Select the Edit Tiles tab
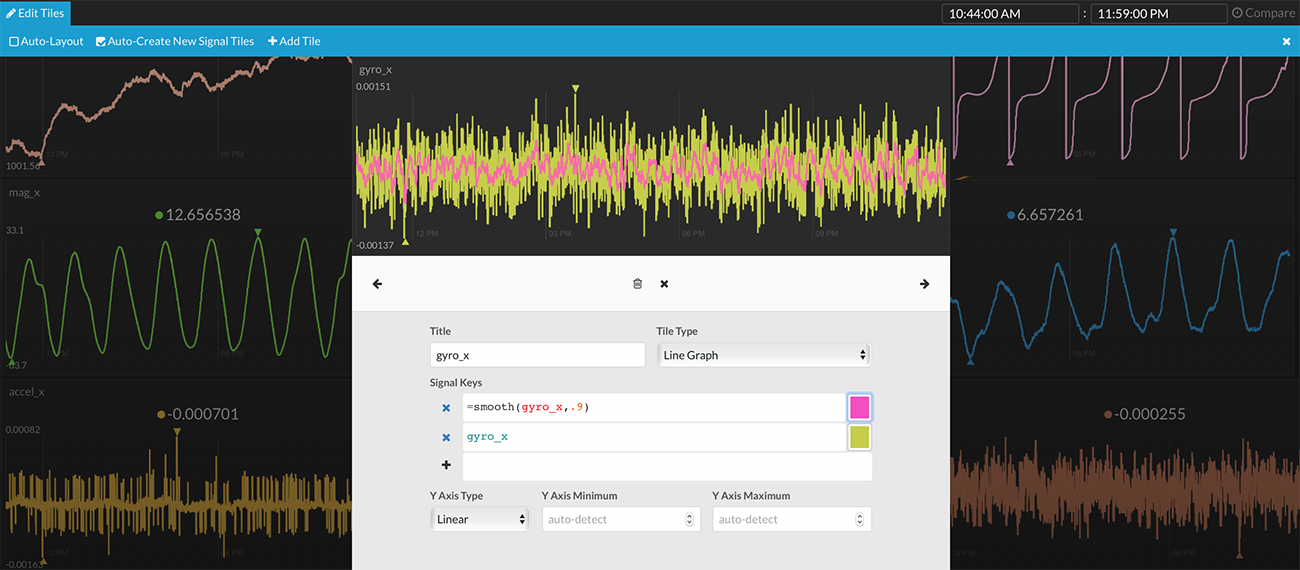The image size is (1300, 570). [x=35, y=13]
